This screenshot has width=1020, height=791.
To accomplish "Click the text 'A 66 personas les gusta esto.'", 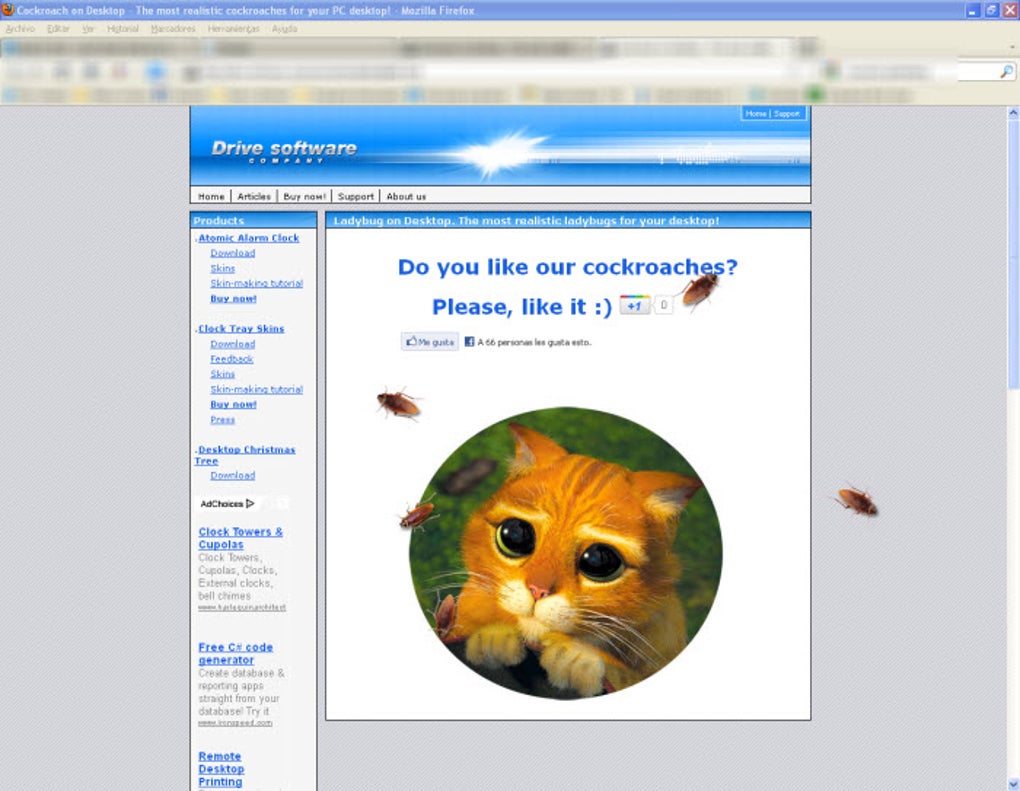I will click(534, 342).
